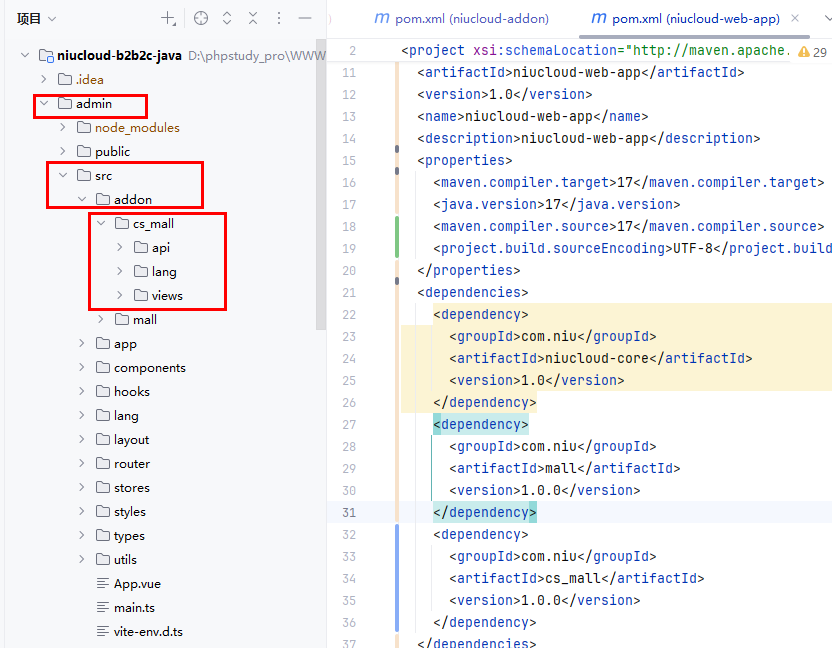Click the warning indicator showing 29 problems

pos(812,51)
